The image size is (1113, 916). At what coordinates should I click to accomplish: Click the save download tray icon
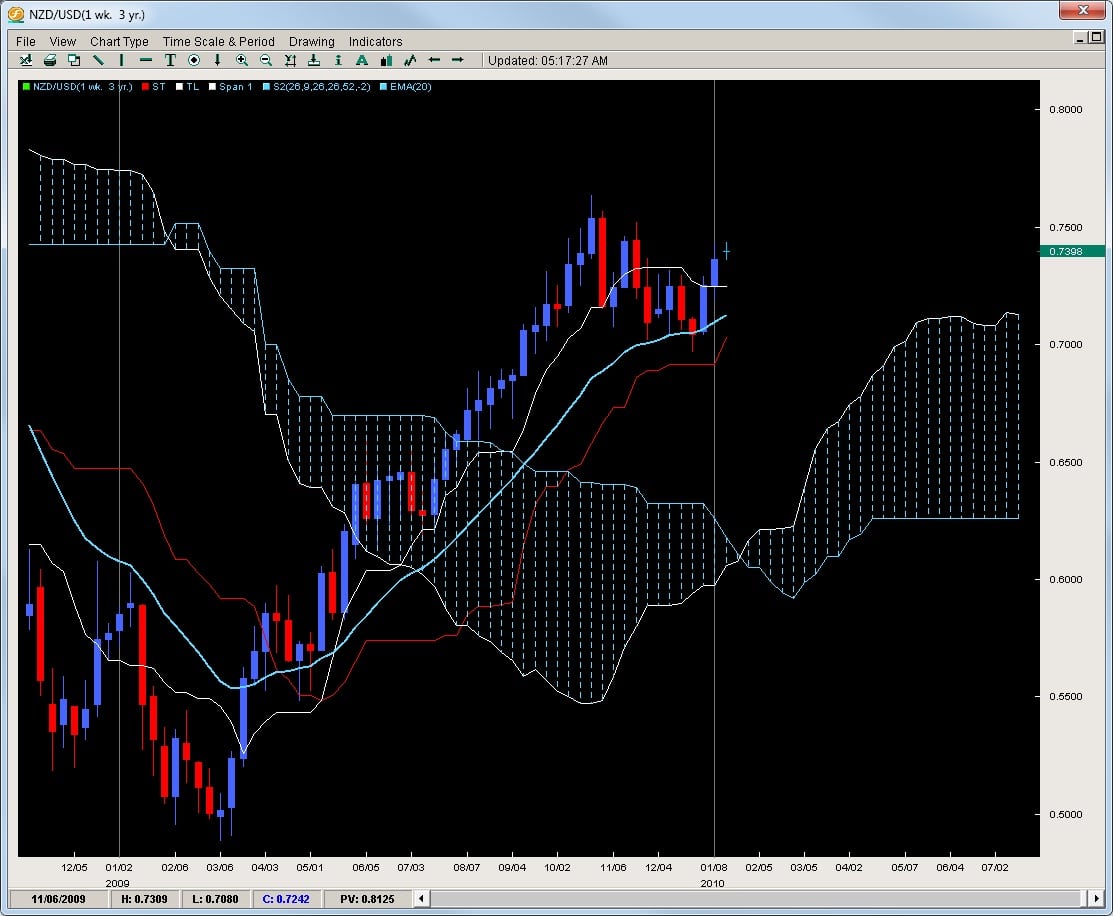pyautogui.click(x=314, y=60)
